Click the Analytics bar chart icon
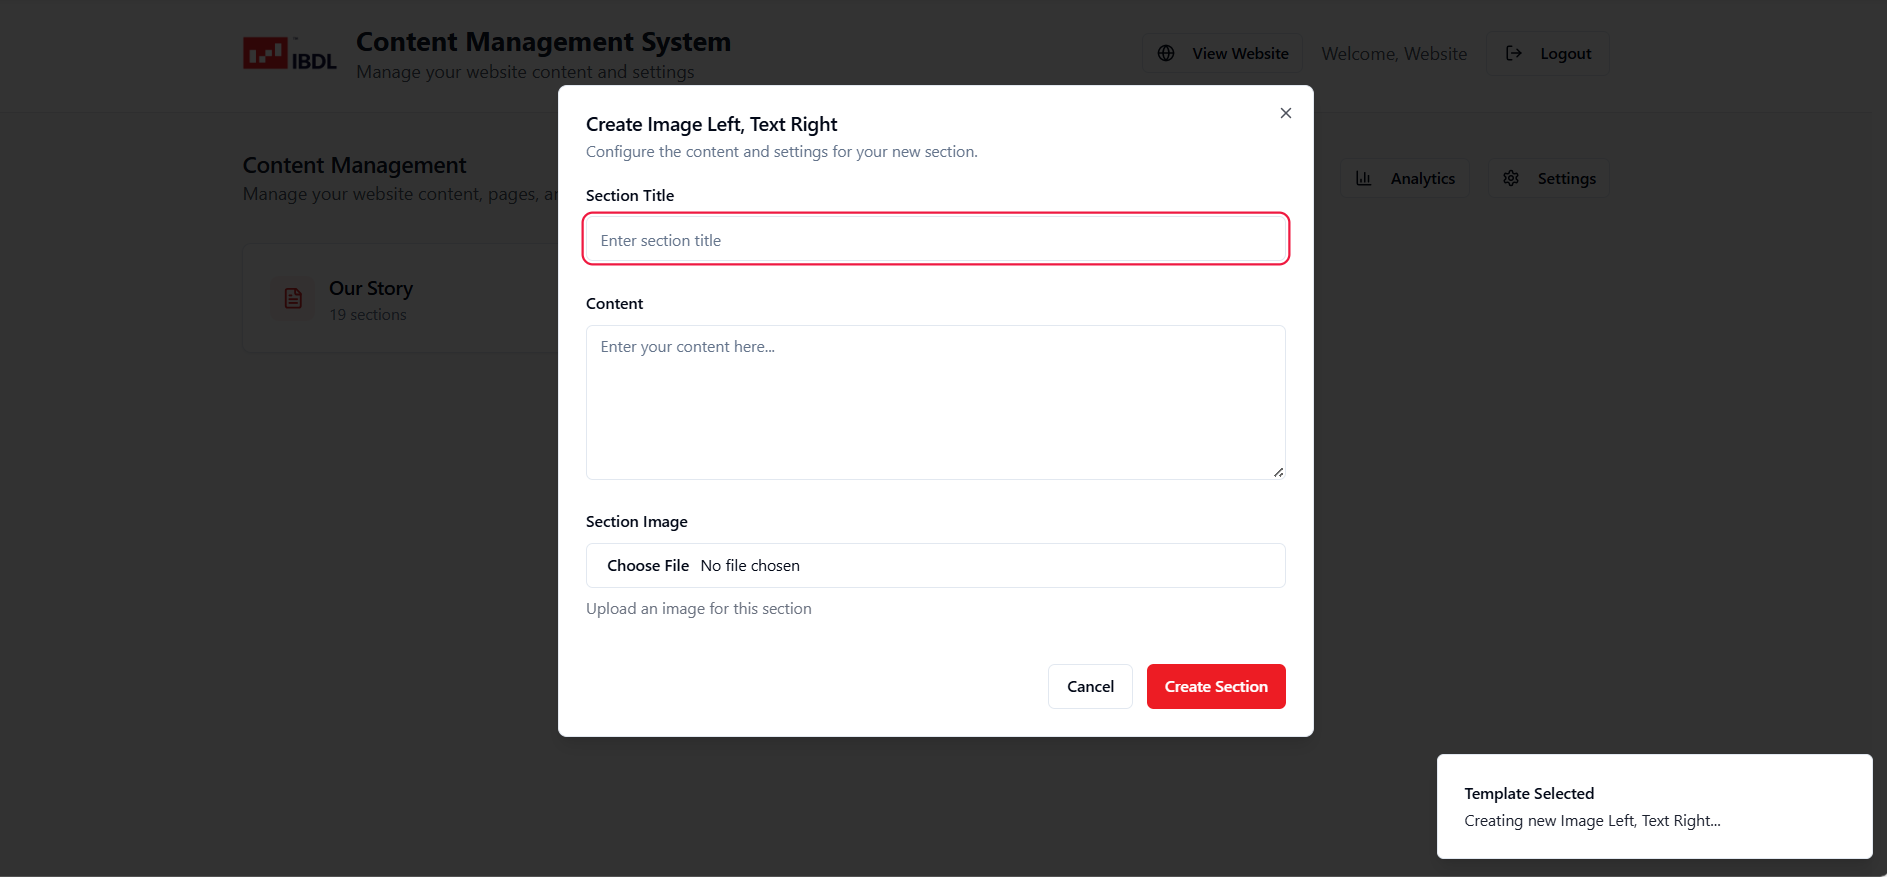 1363,179
